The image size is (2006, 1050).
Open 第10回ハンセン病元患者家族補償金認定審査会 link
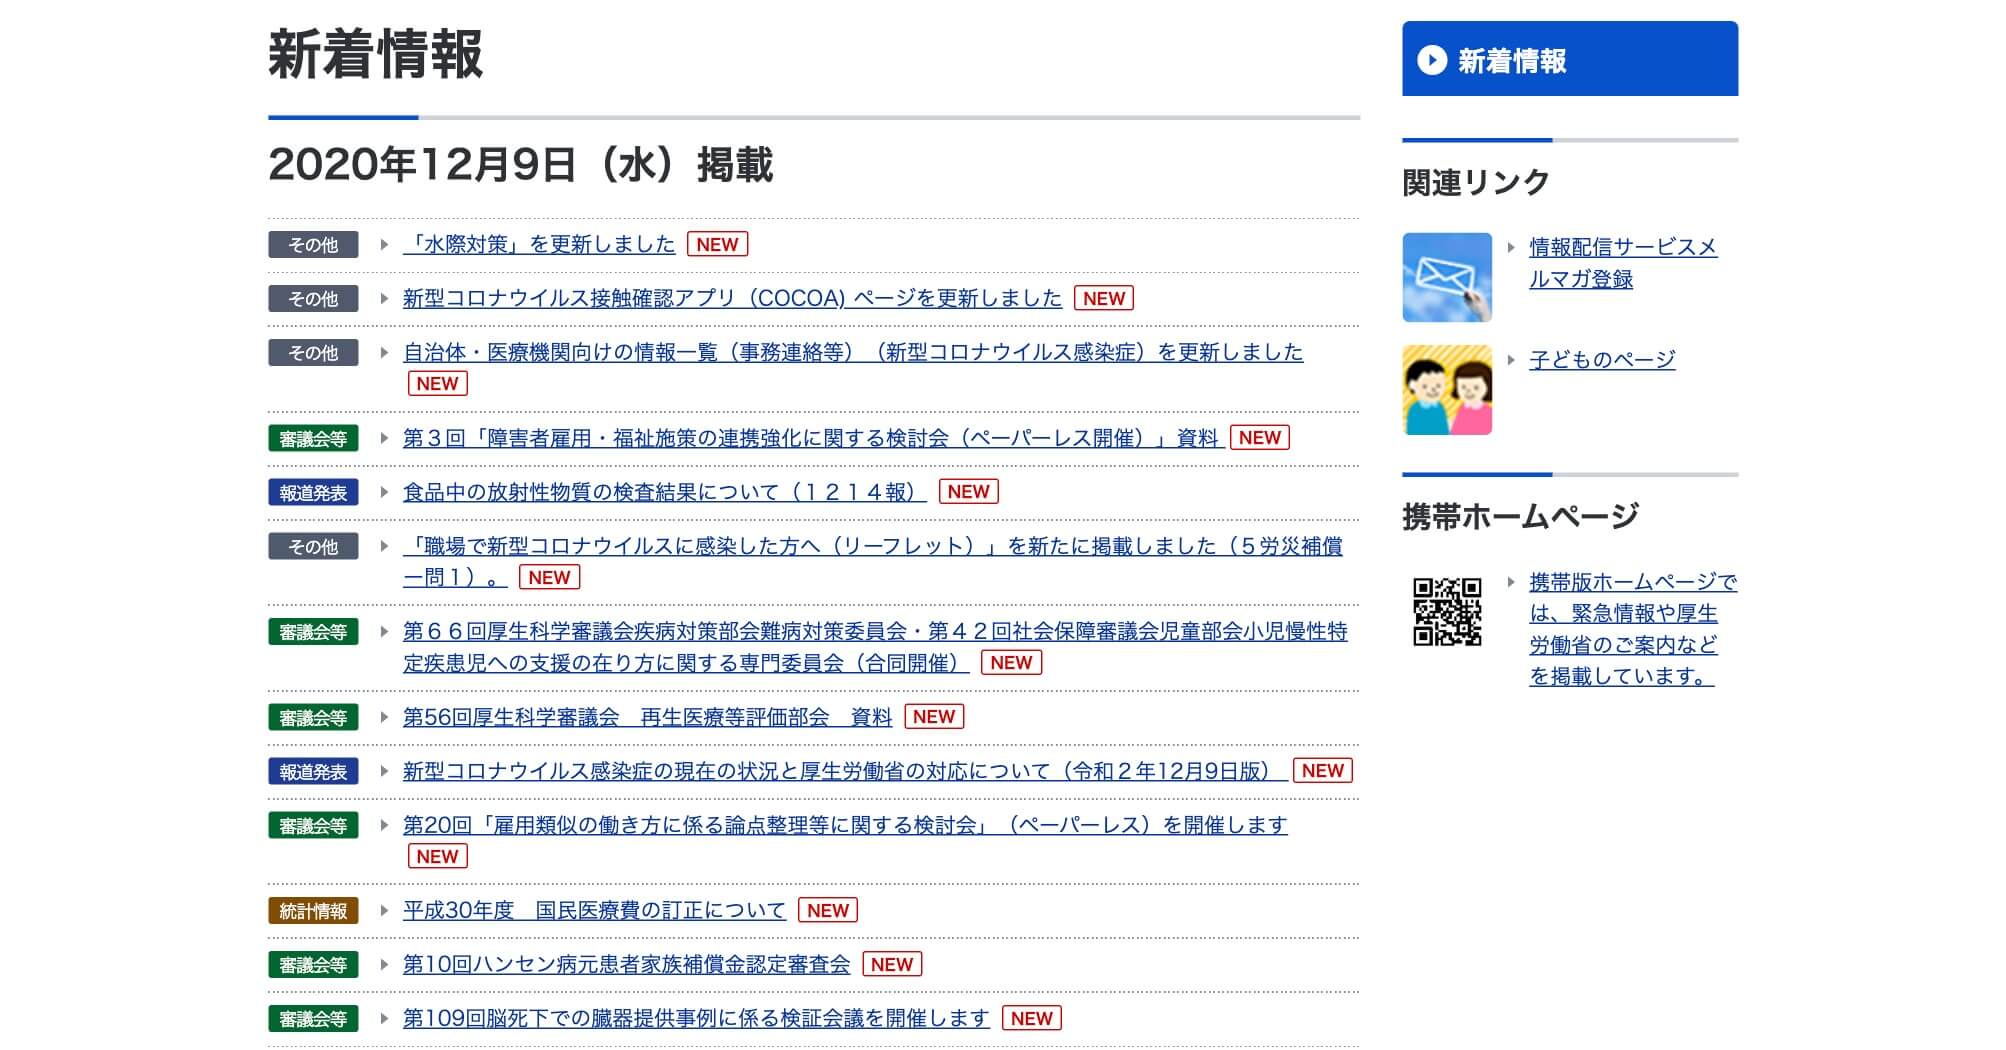[x=626, y=965]
